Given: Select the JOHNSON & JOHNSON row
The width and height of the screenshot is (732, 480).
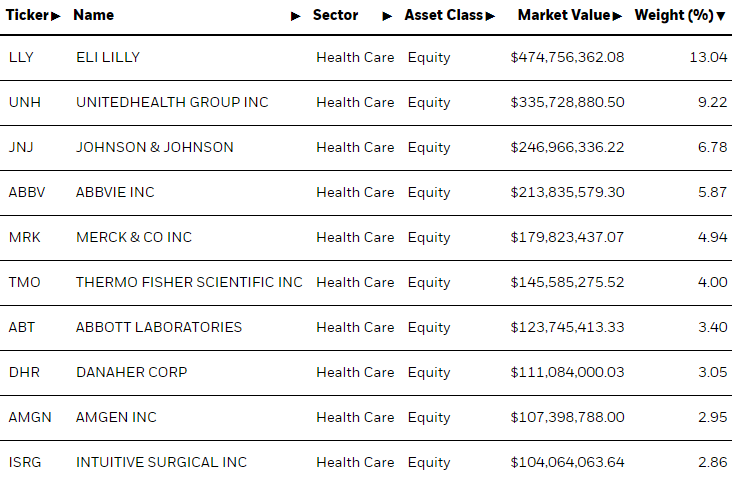Looking at the screenshot, I should (366, 148).
